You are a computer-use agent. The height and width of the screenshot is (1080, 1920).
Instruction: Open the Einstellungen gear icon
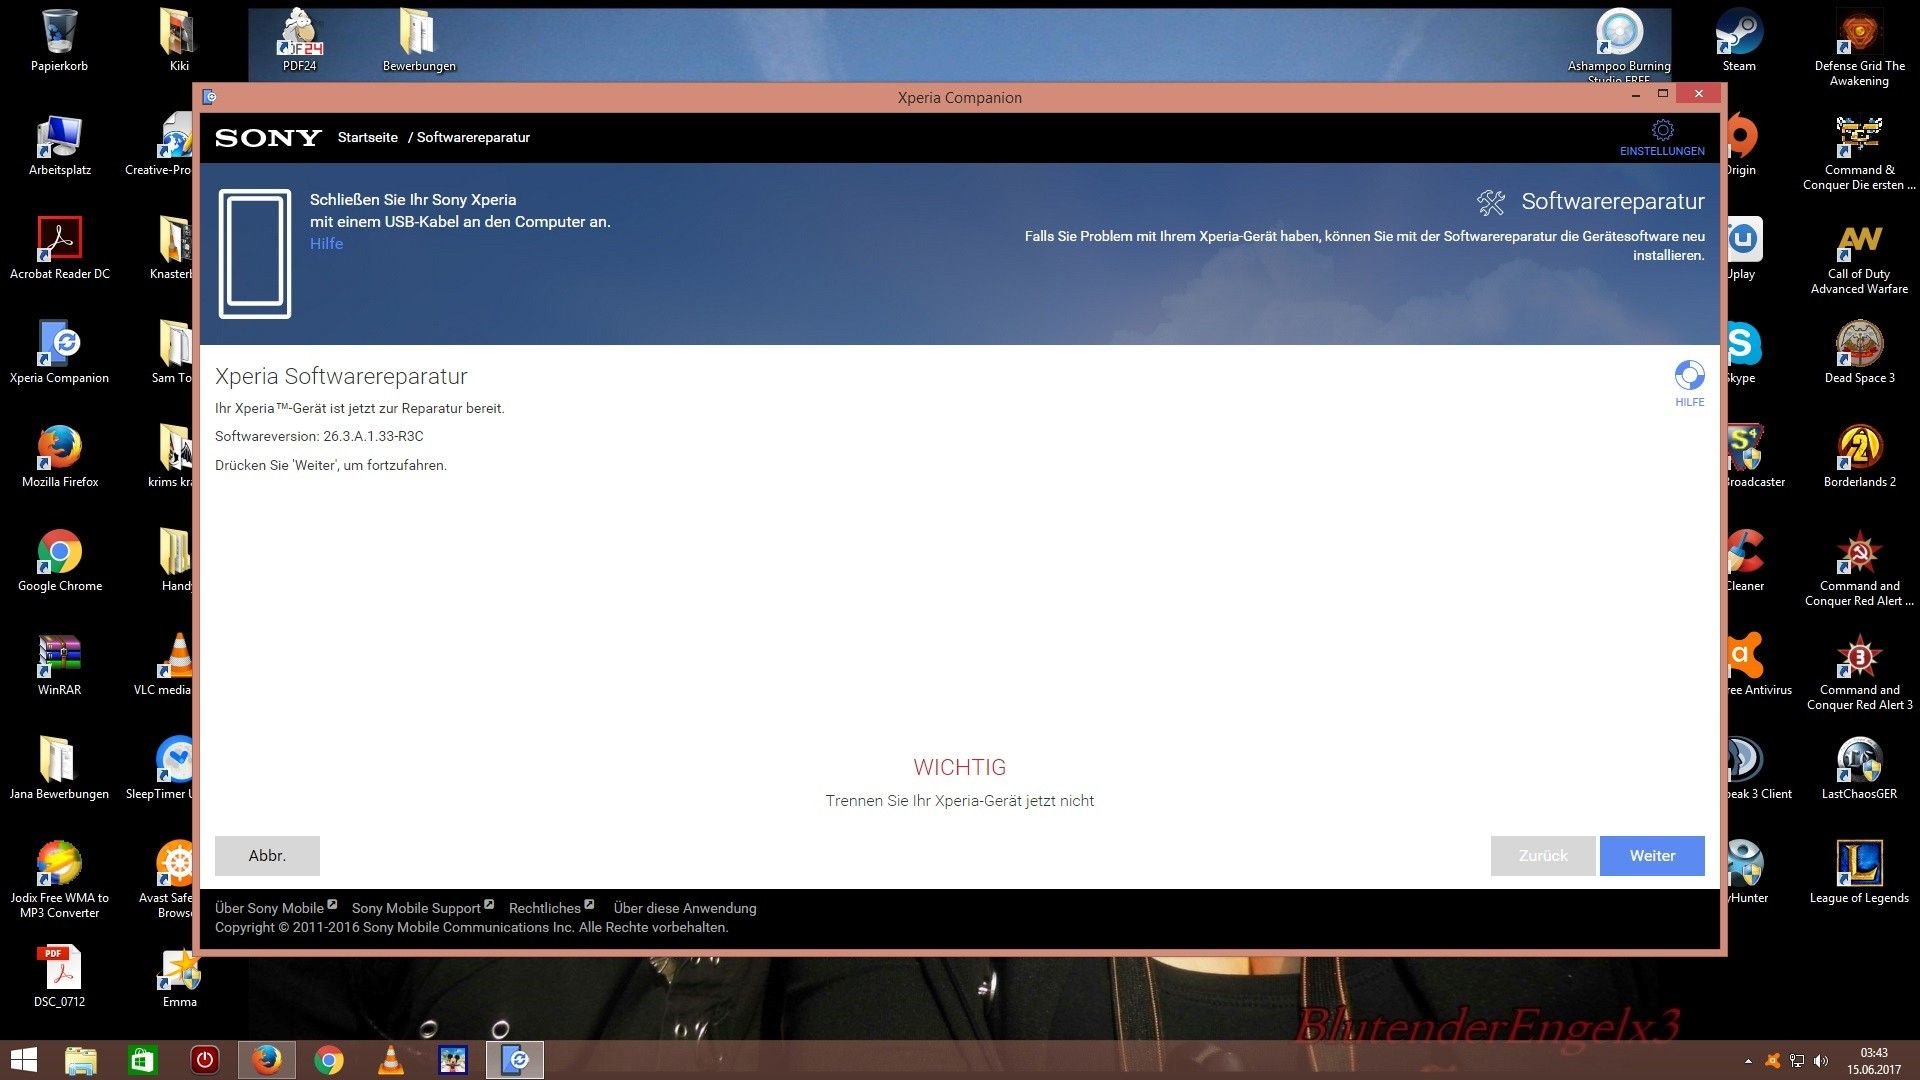1662,131
